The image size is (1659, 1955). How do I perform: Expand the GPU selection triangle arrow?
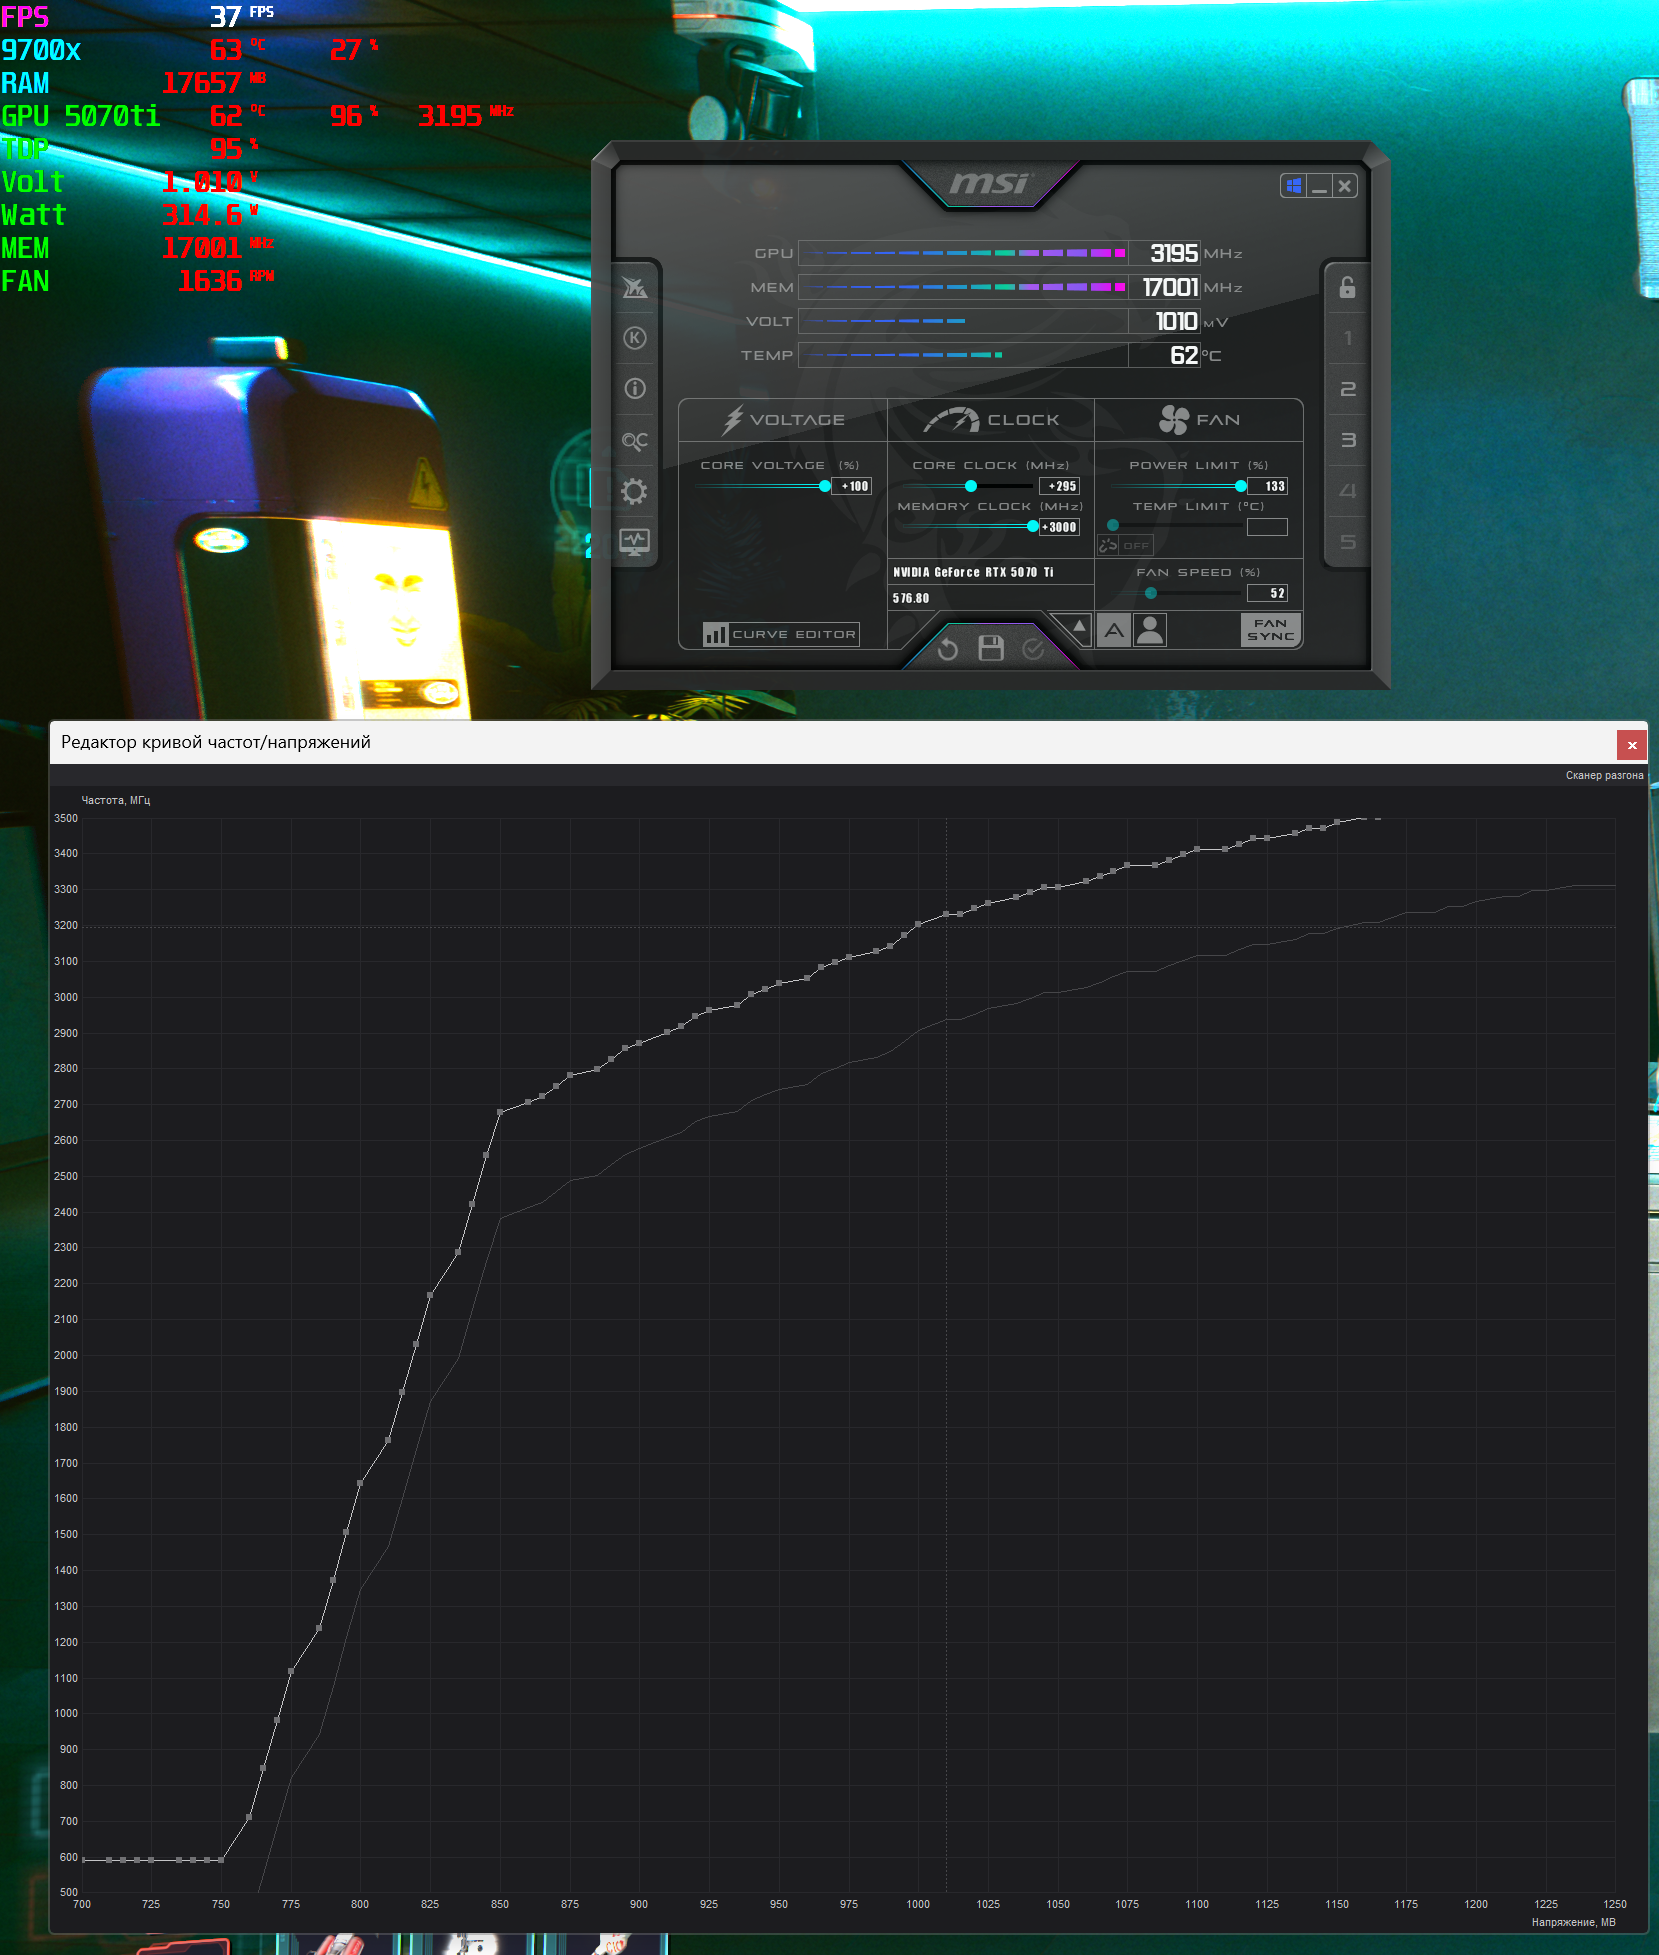coord(1078,627)
